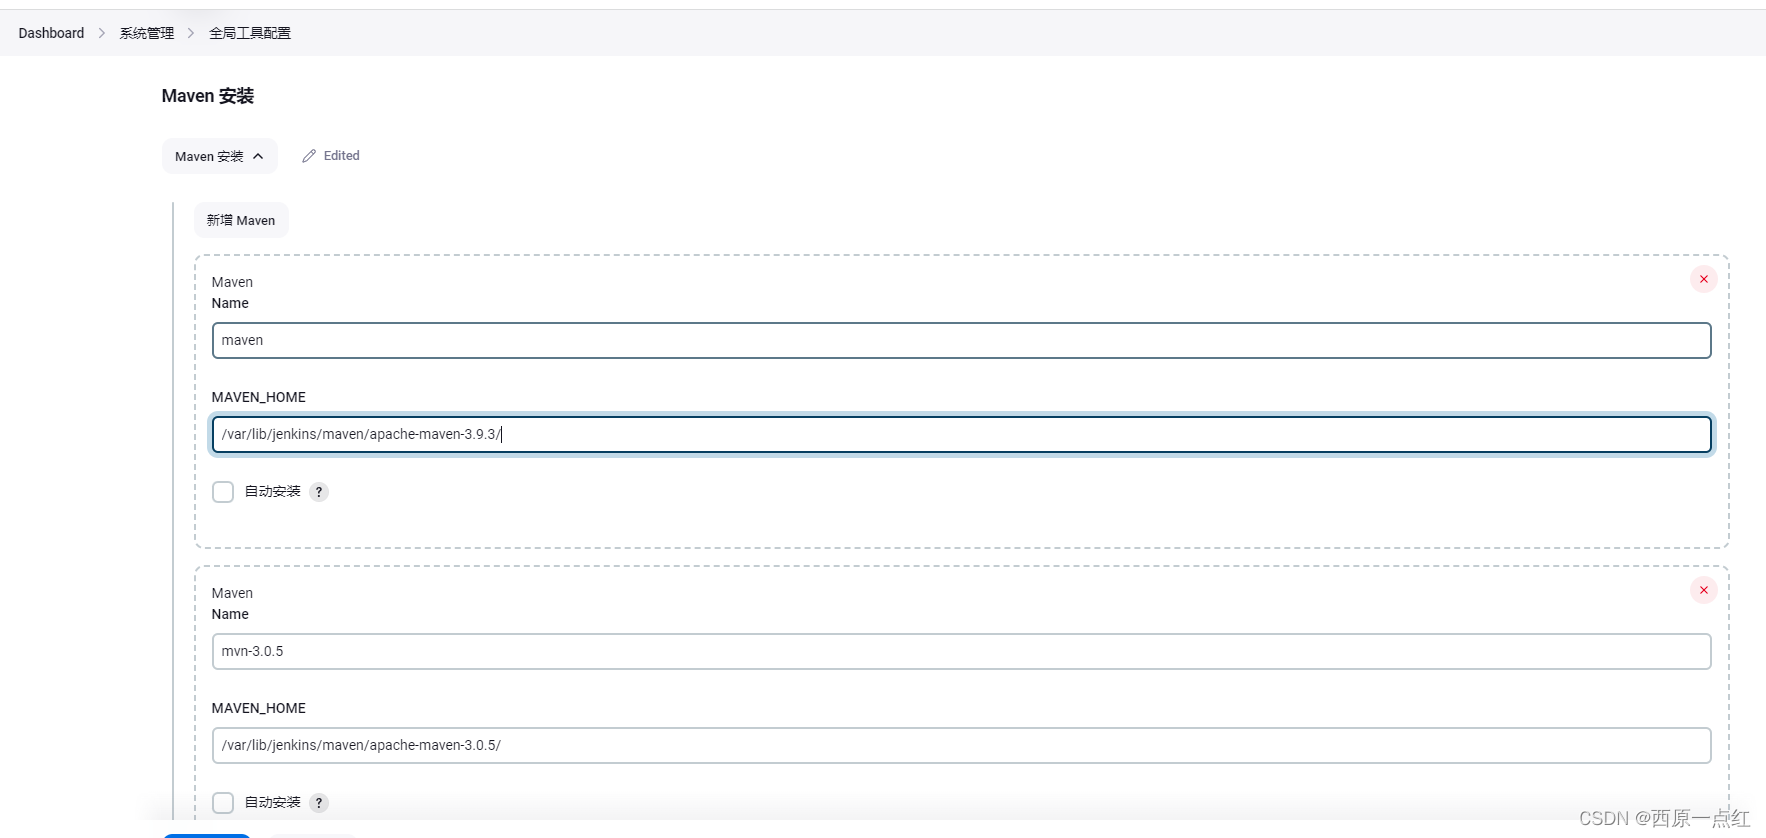The height and width of the screenshot is (838, 1766).
Task: Collapse the Maven 安装 section
Action: coord(219,156)
